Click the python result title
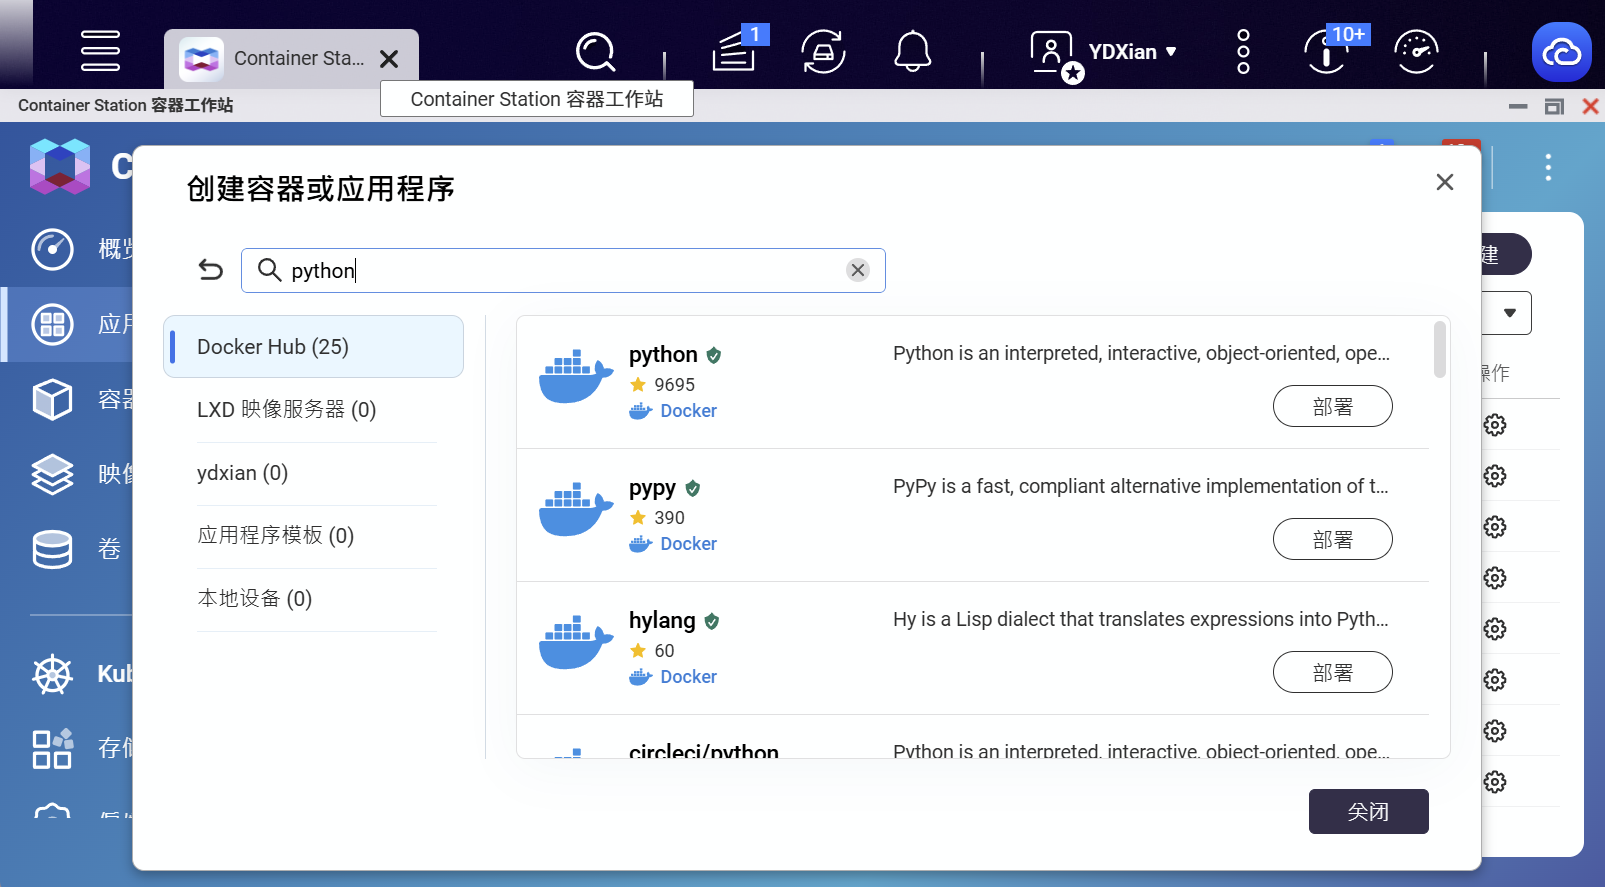The width and height of the screenshot is (1605, 887). (663, 355)
